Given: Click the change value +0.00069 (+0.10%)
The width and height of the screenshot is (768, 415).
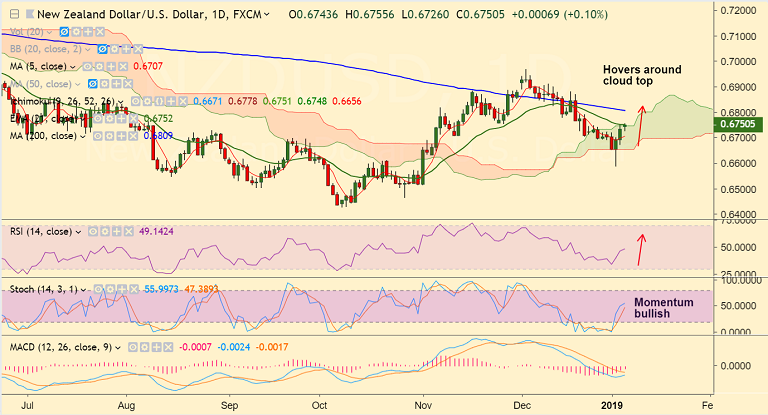Looking at the screenshot, I should (560, 14).
